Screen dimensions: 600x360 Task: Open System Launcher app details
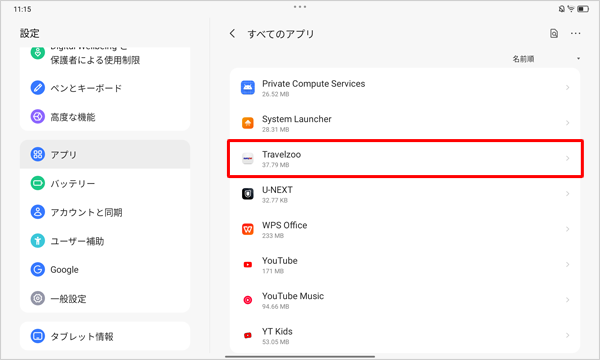pos(405,123)
